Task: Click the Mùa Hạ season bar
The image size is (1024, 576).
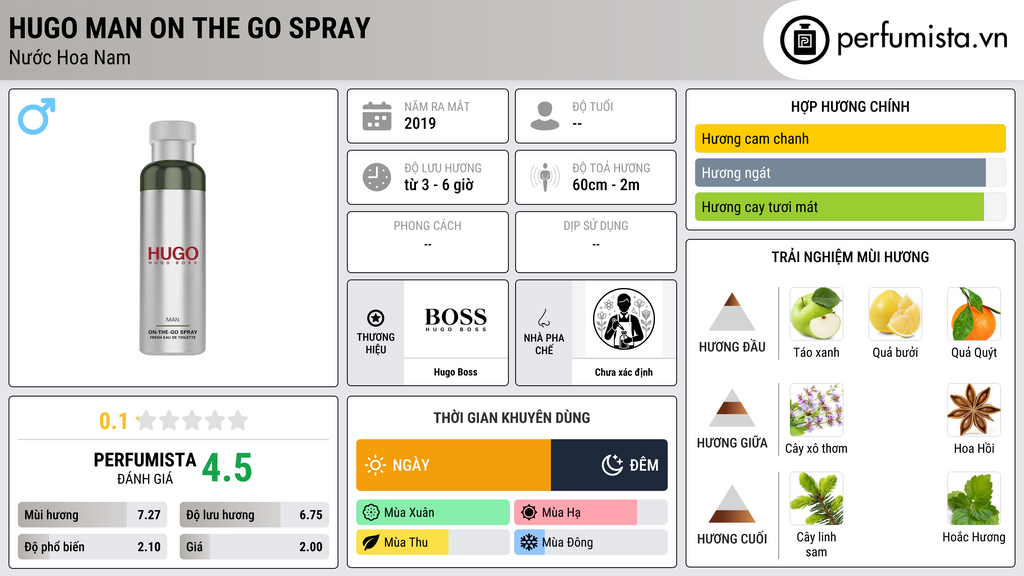Action: (x=590, y=512)
